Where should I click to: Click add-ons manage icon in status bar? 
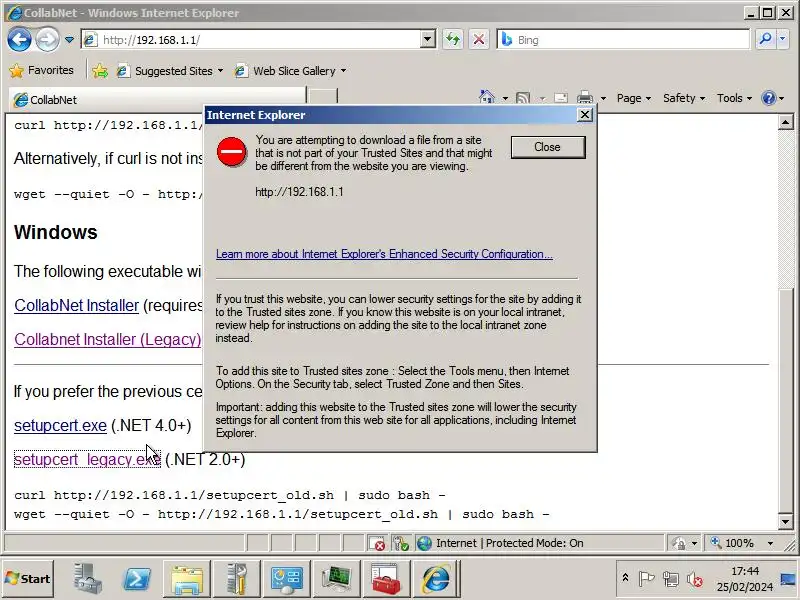401,543
